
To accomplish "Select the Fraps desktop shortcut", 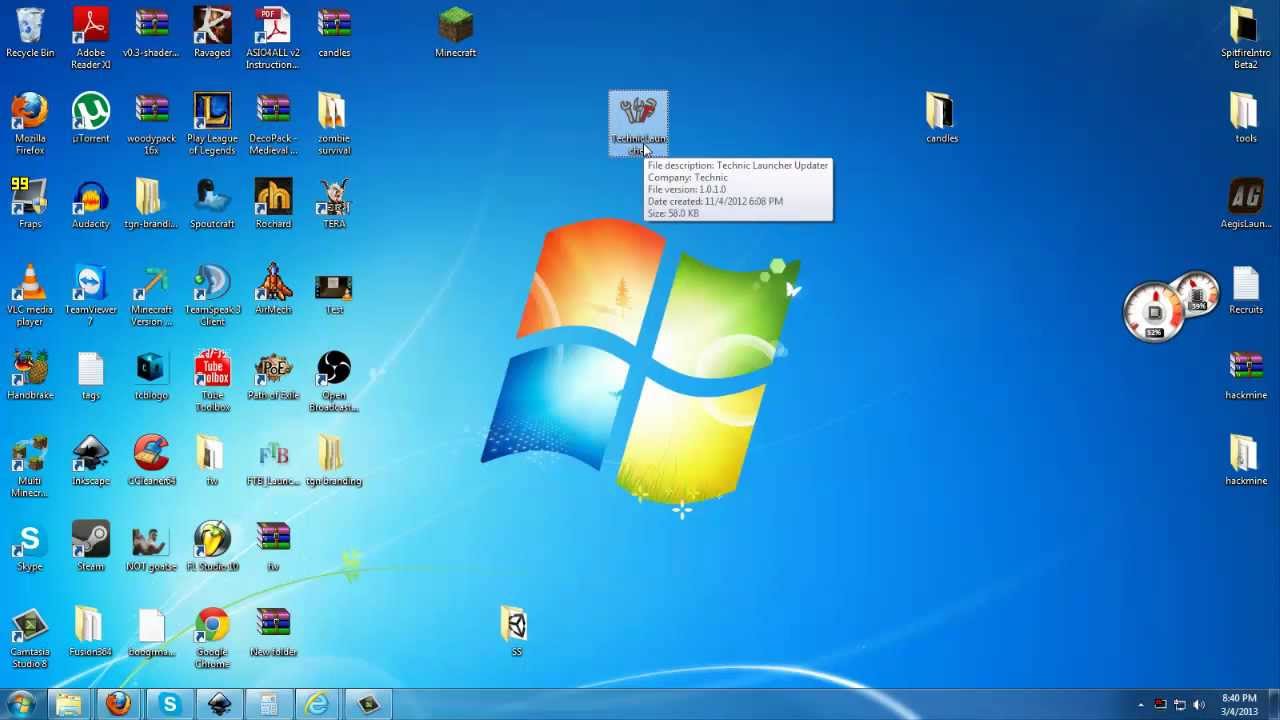I will [x=30, y=204].
